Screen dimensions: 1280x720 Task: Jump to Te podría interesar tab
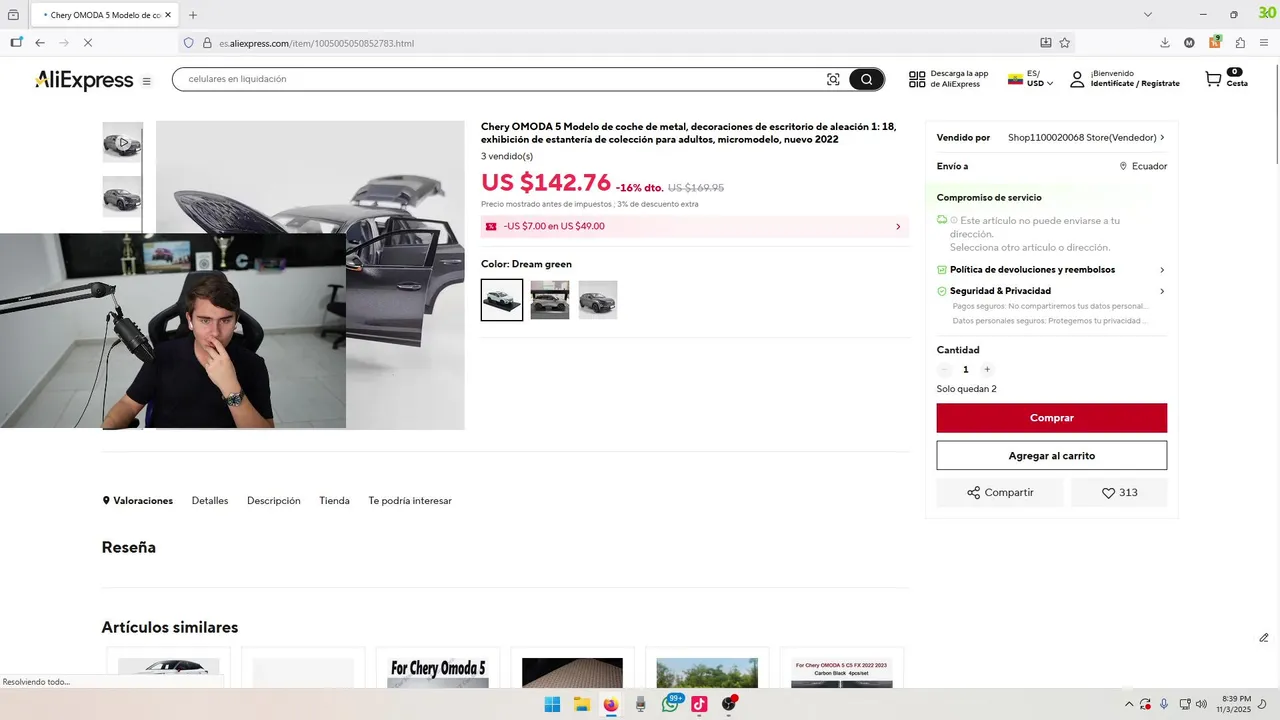click(410, 501)
